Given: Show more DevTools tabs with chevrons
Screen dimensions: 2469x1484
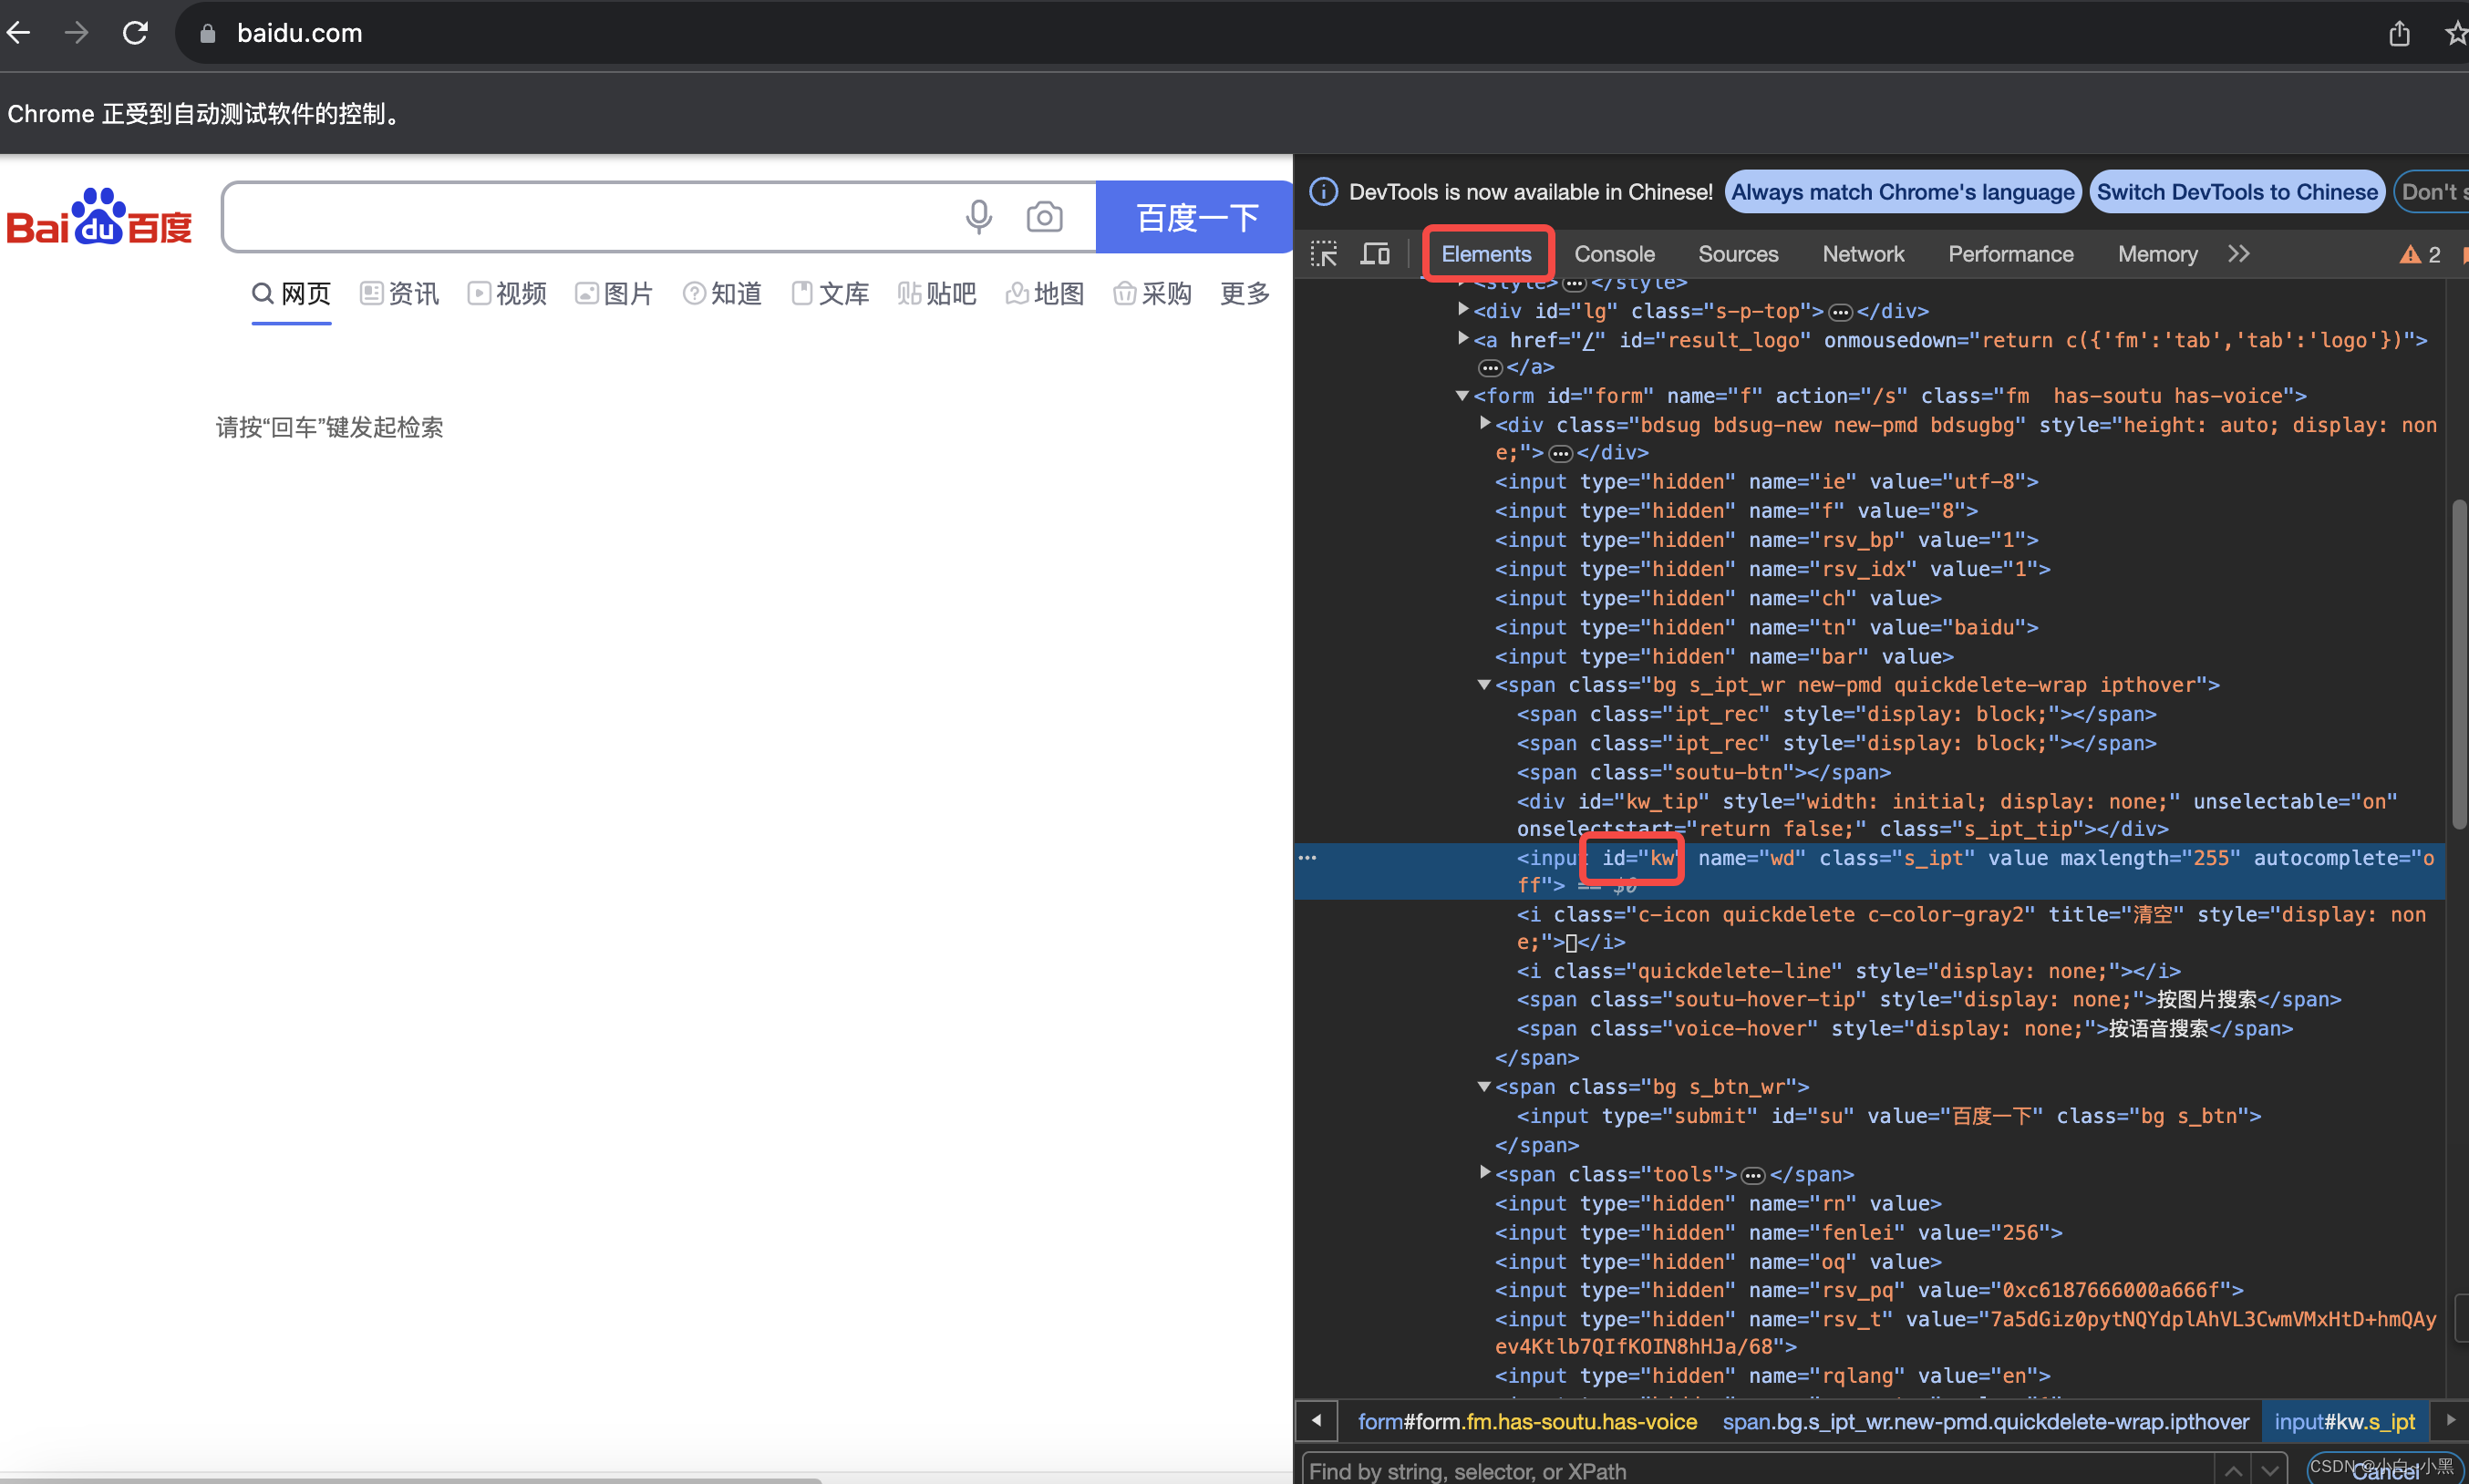Looking at the screenshot, I should pyautogui.click(x=2239, y=254).
